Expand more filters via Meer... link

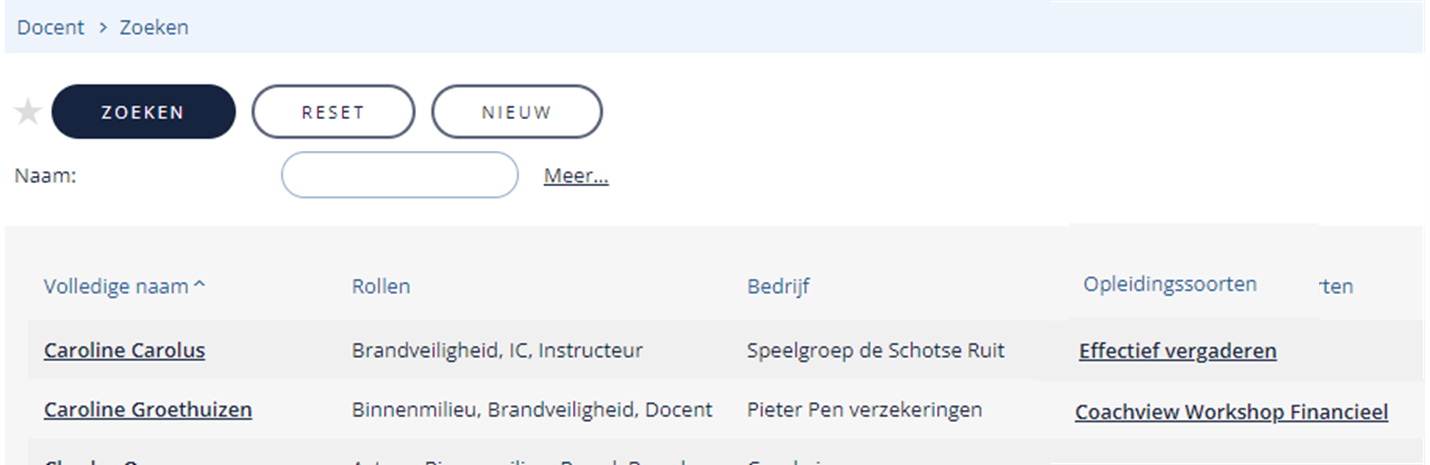(576, 177)
